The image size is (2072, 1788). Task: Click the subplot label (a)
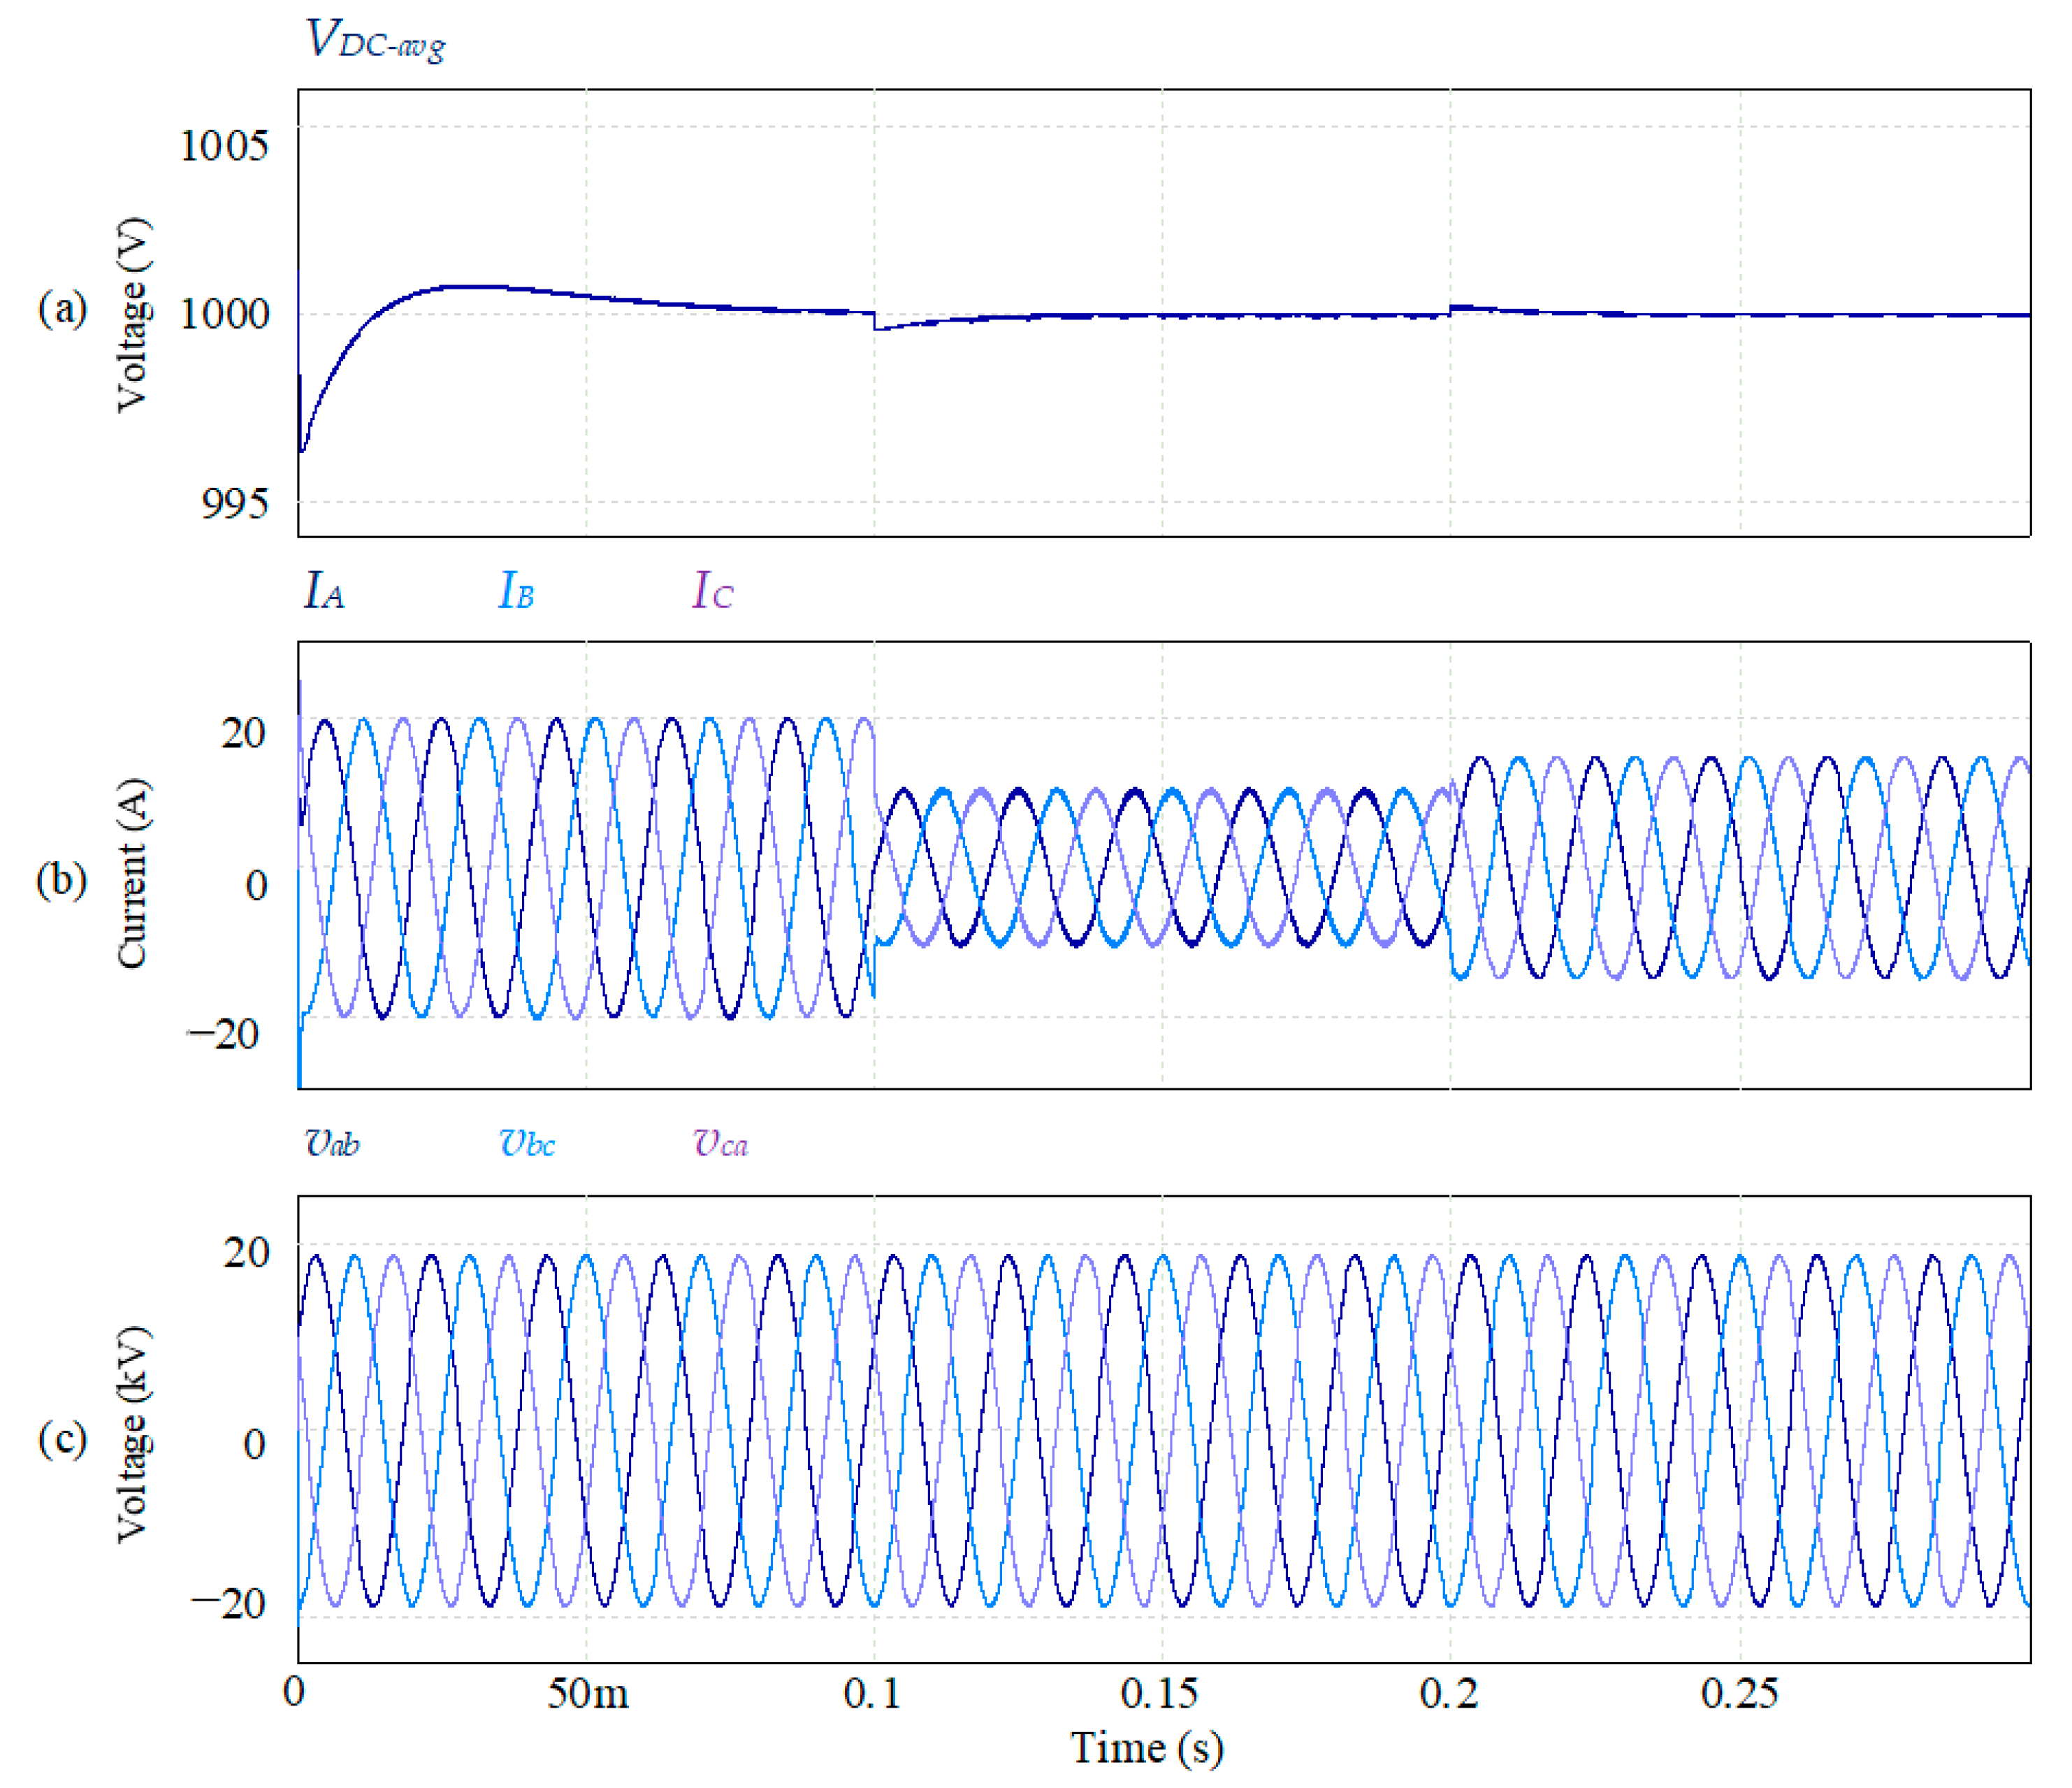[62, 310]
